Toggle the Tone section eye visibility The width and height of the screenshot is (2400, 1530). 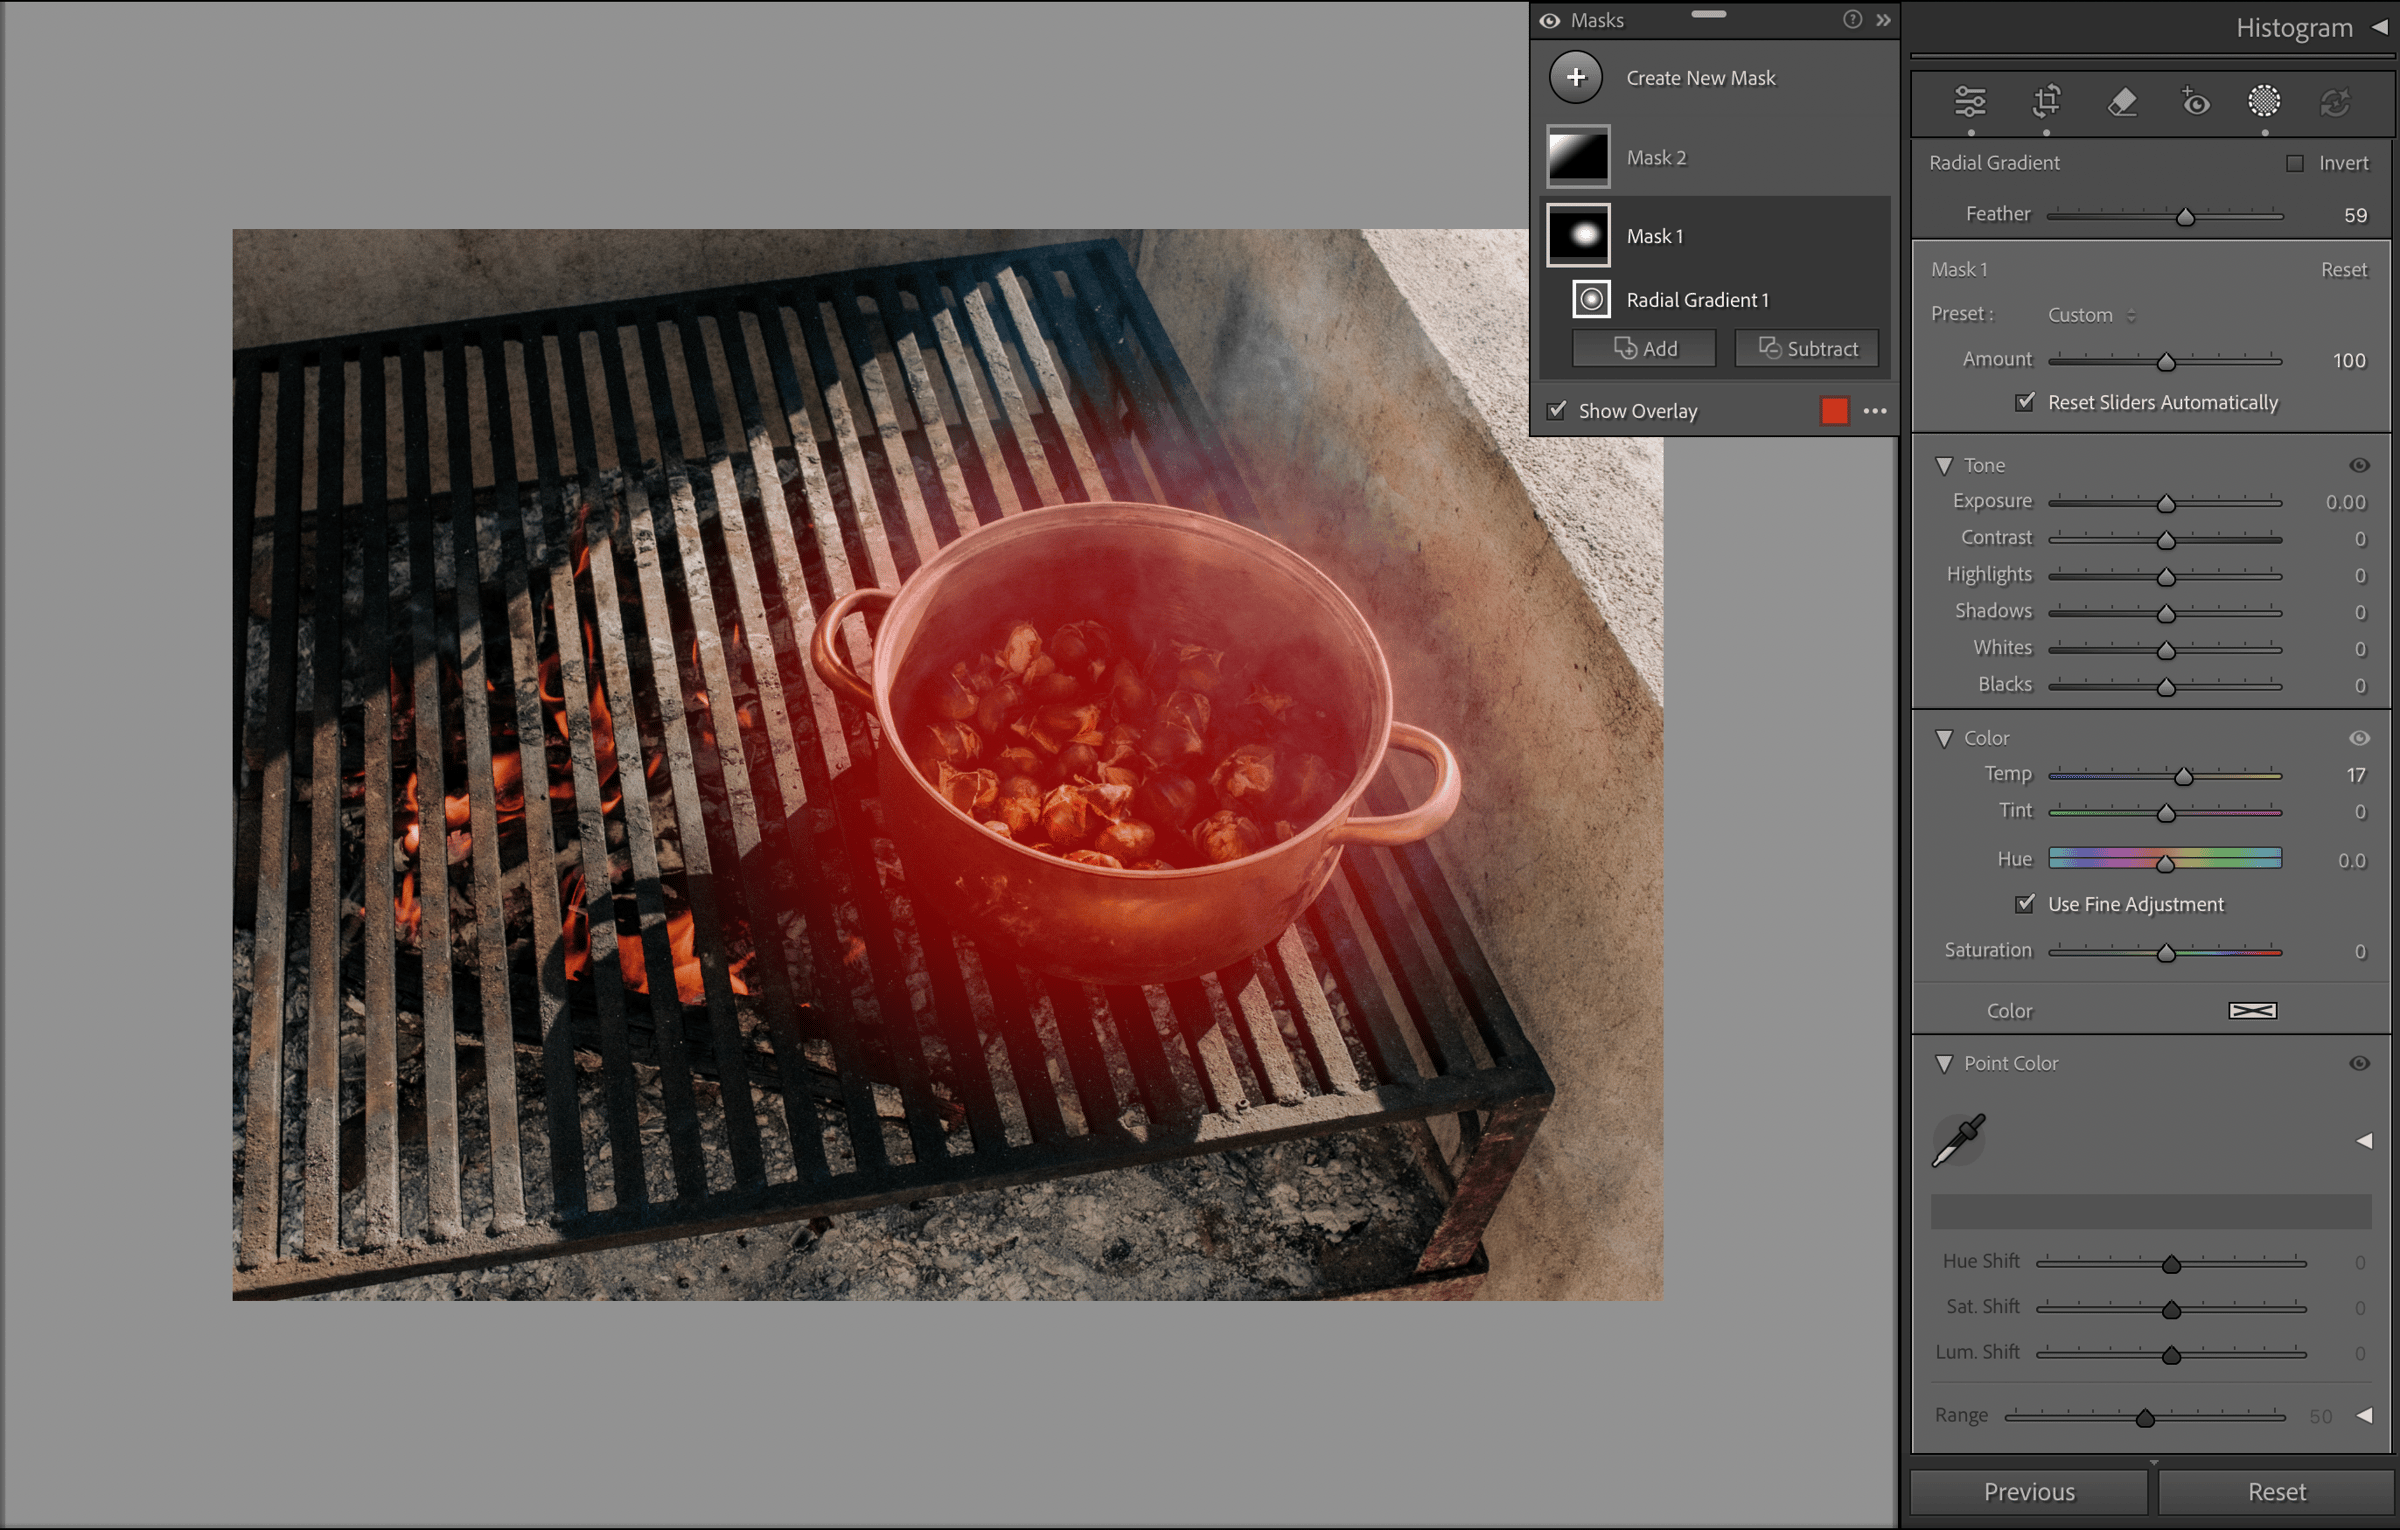(x=2359, y=465)
